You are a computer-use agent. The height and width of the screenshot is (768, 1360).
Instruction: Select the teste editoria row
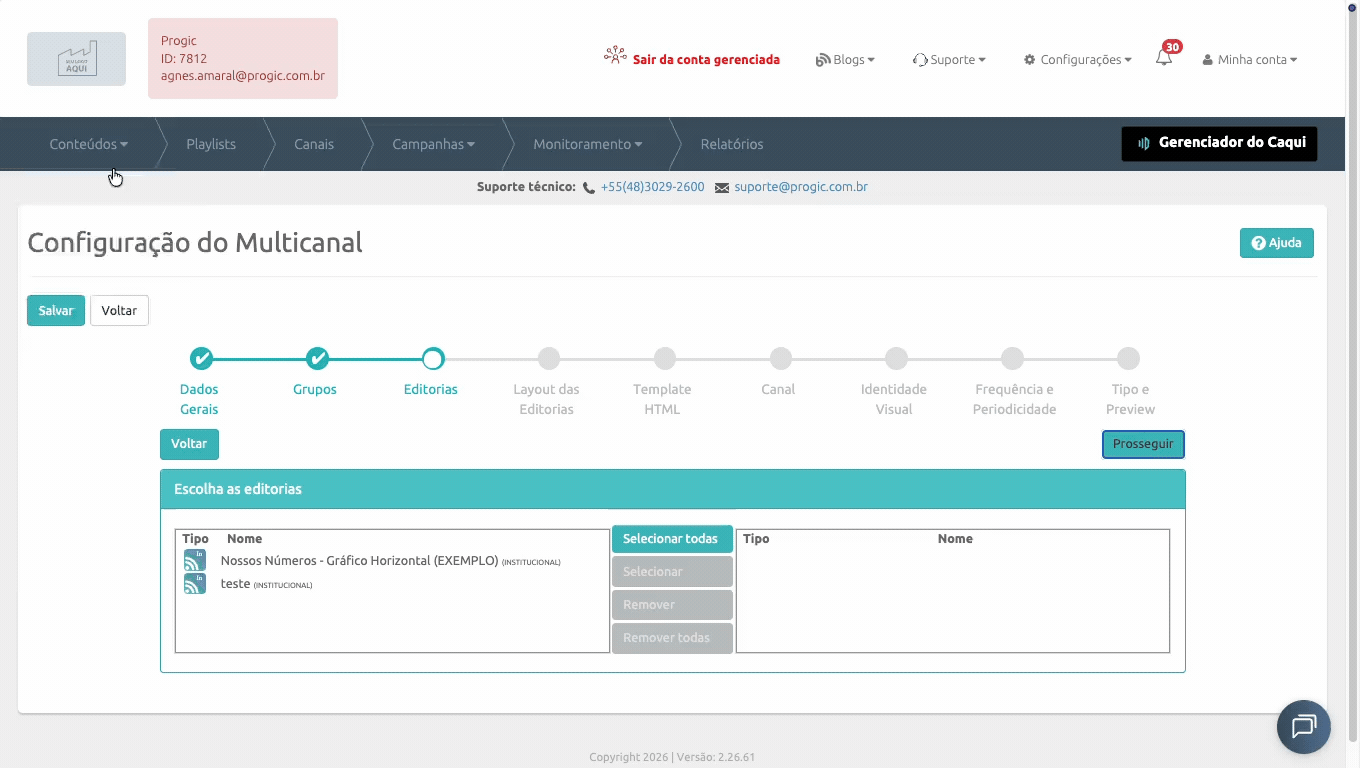(392, 584)
